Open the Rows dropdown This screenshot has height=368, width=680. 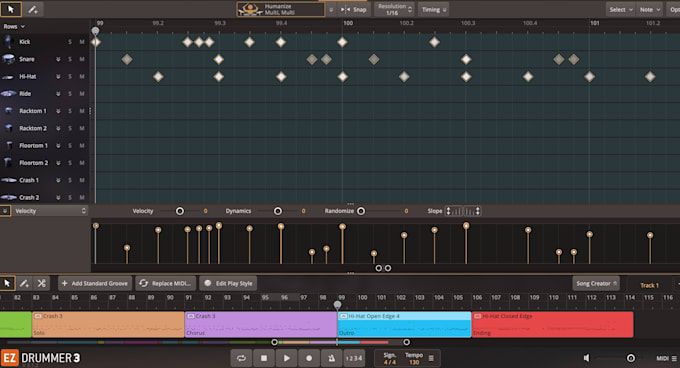click(14, 26)
